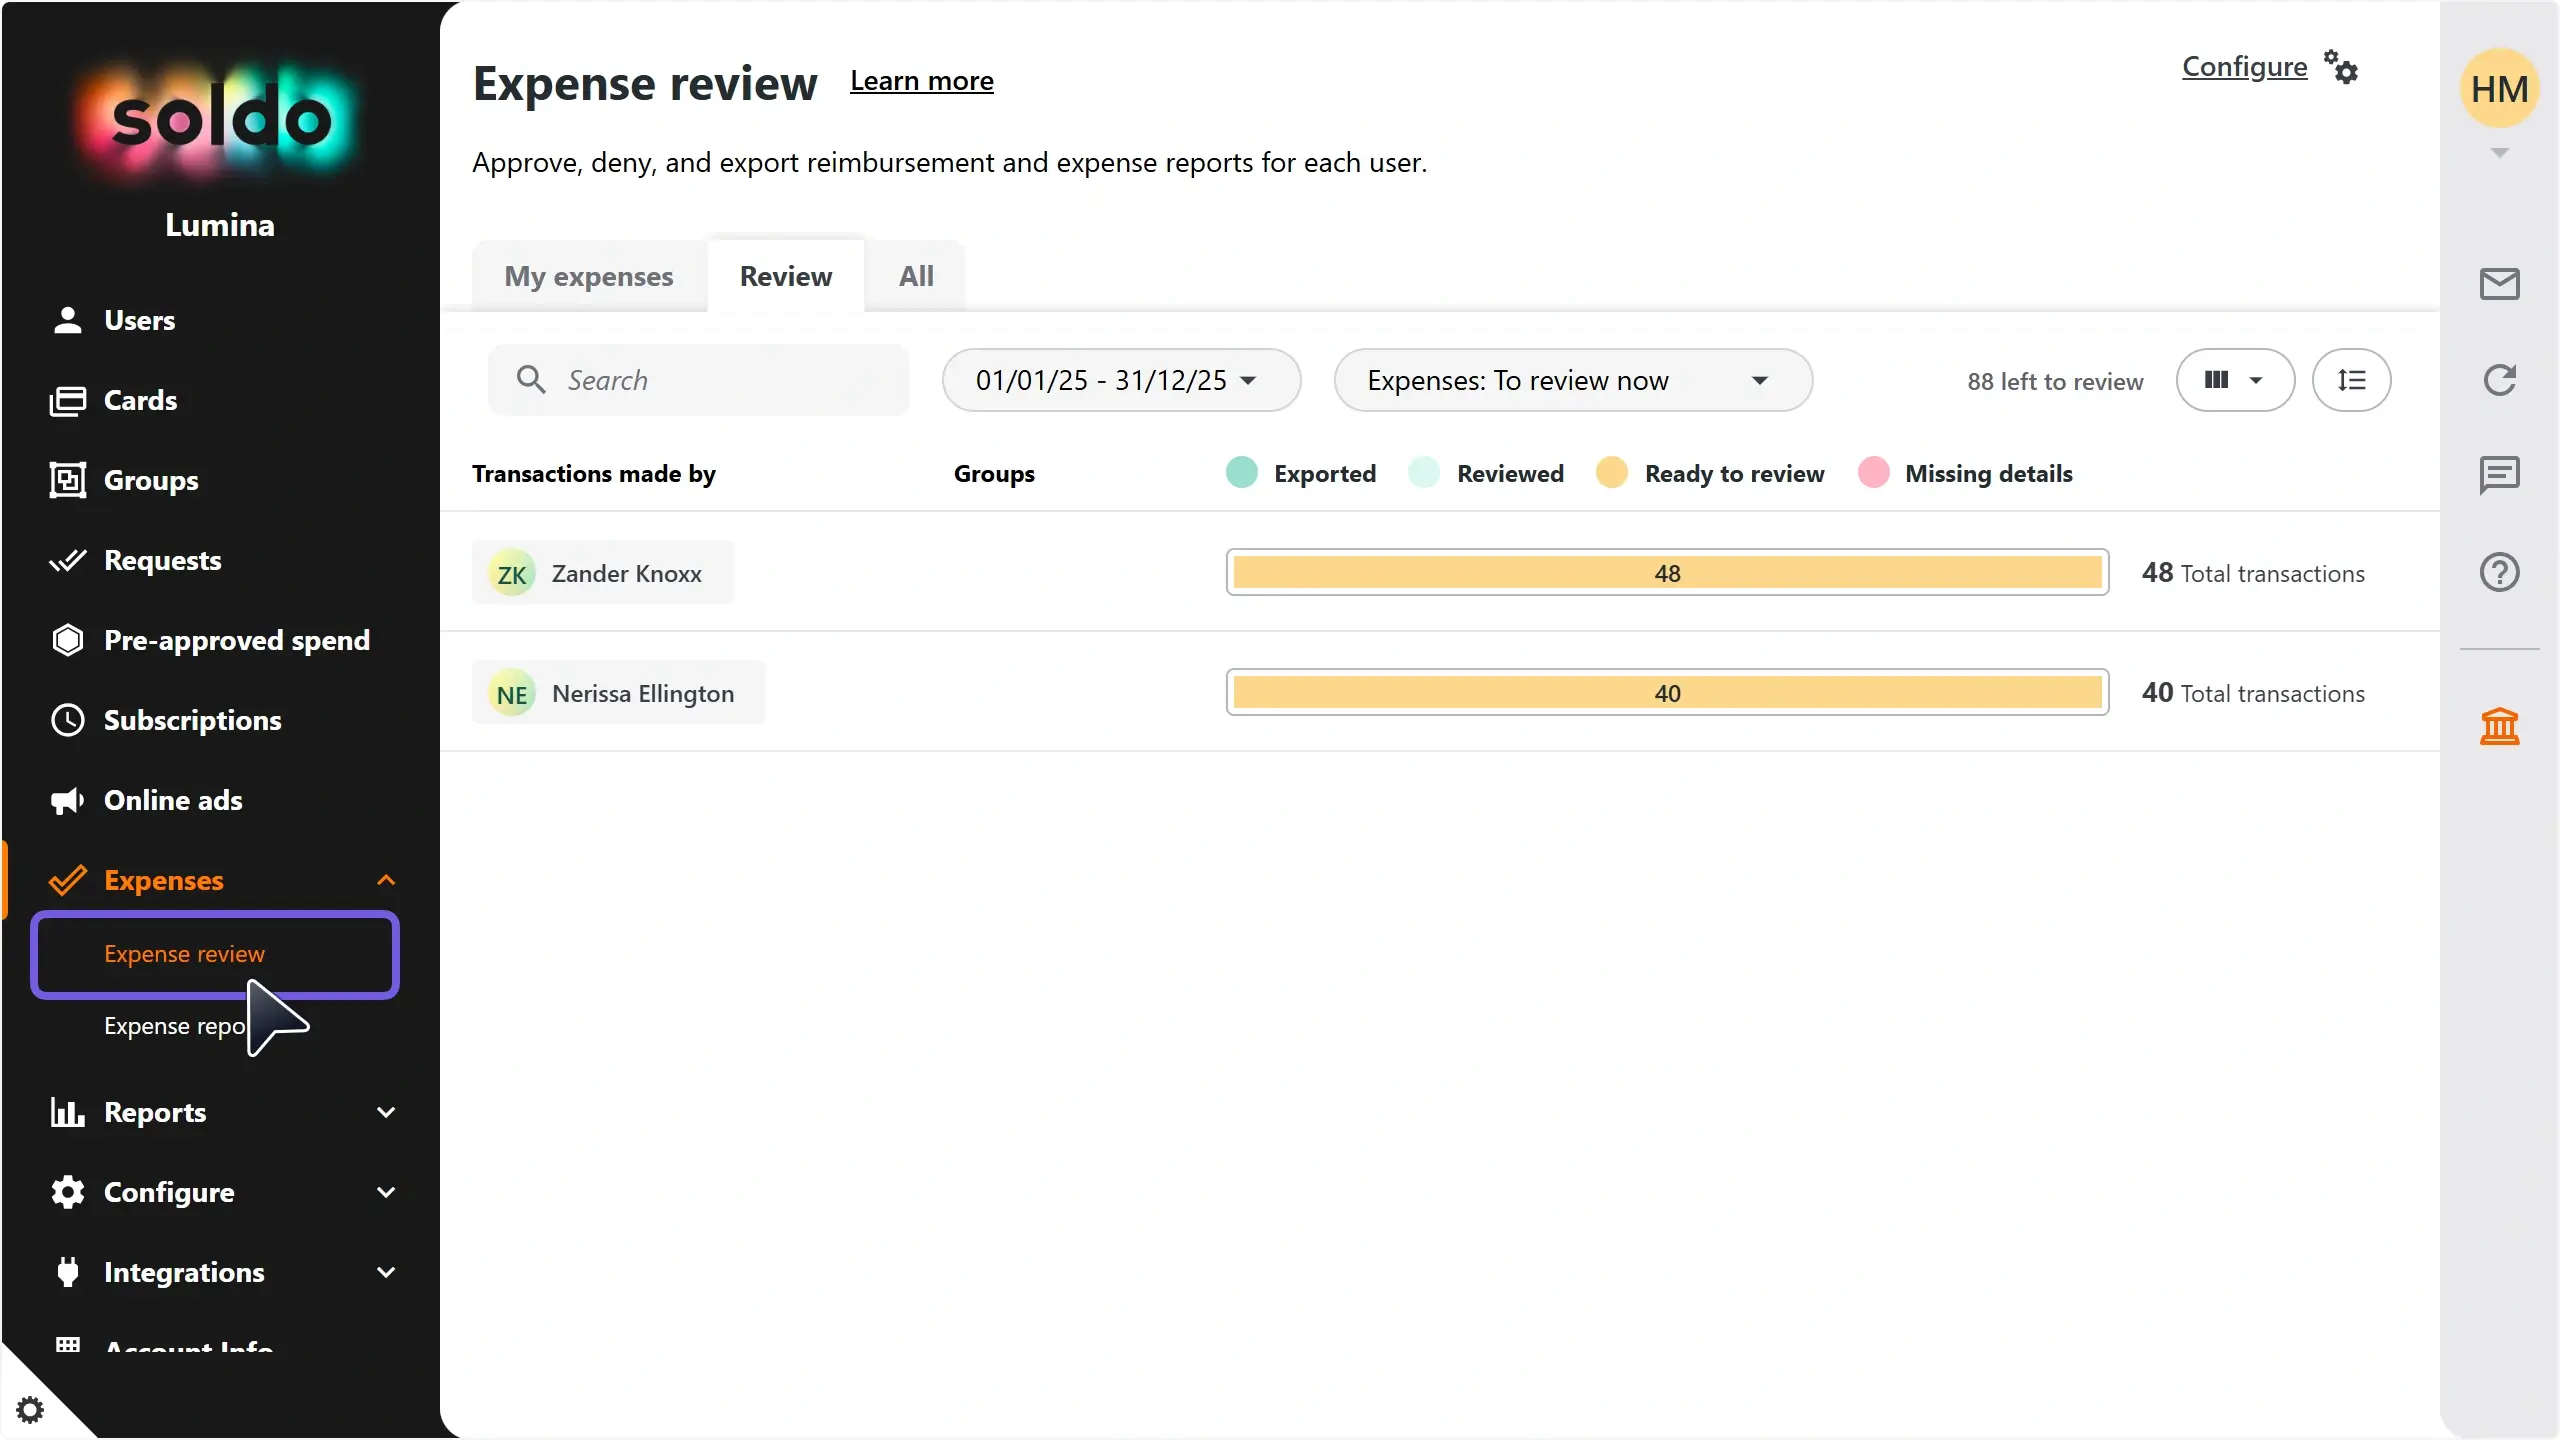Follow the Learn more link
The width and height of the screenshot is (2560, 1440).
tap(921, 81)
